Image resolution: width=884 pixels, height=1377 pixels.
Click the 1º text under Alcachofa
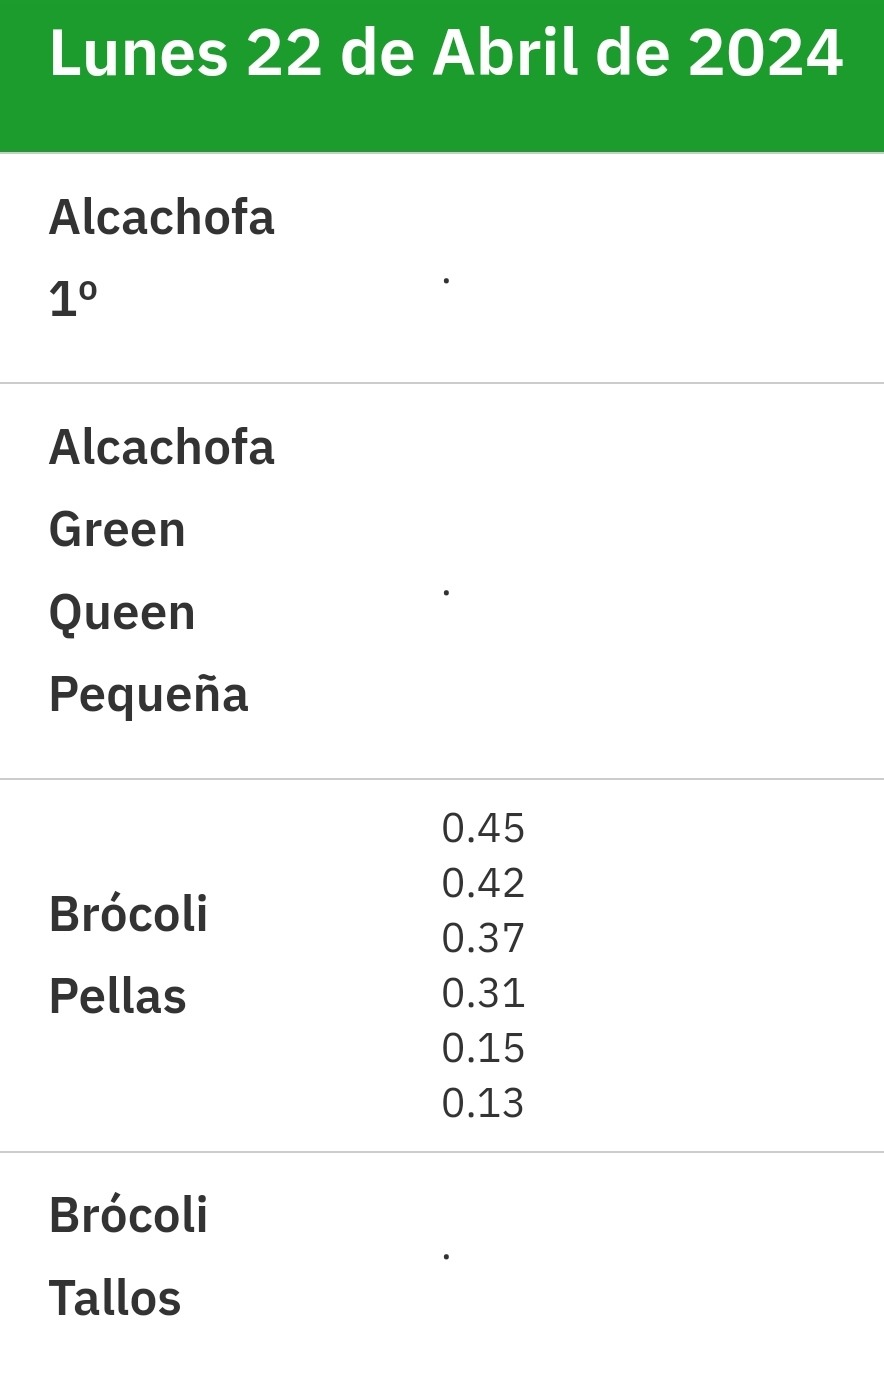[x=73, y=300]
